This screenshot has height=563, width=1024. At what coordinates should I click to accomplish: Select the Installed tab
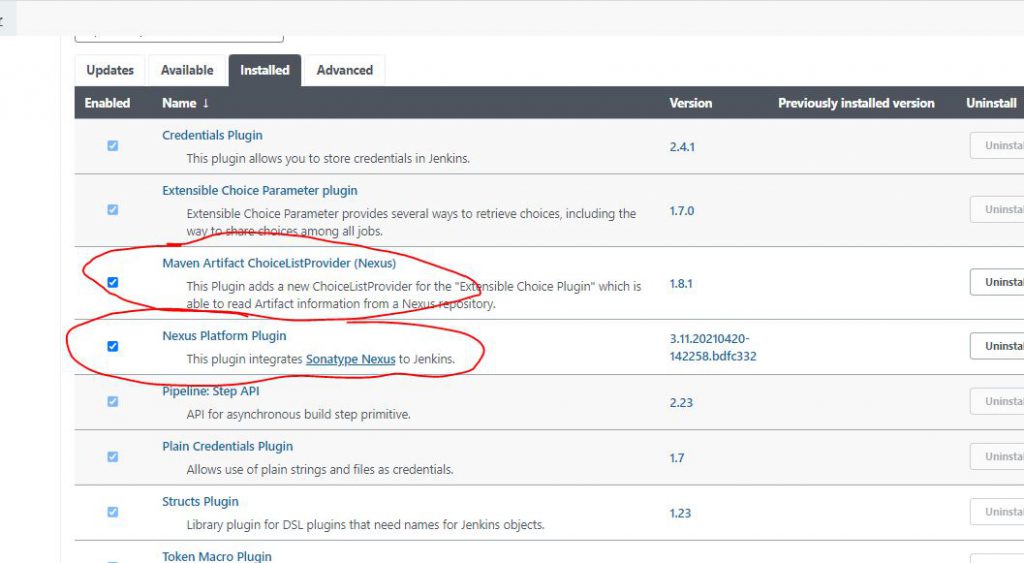pos(264,70)
